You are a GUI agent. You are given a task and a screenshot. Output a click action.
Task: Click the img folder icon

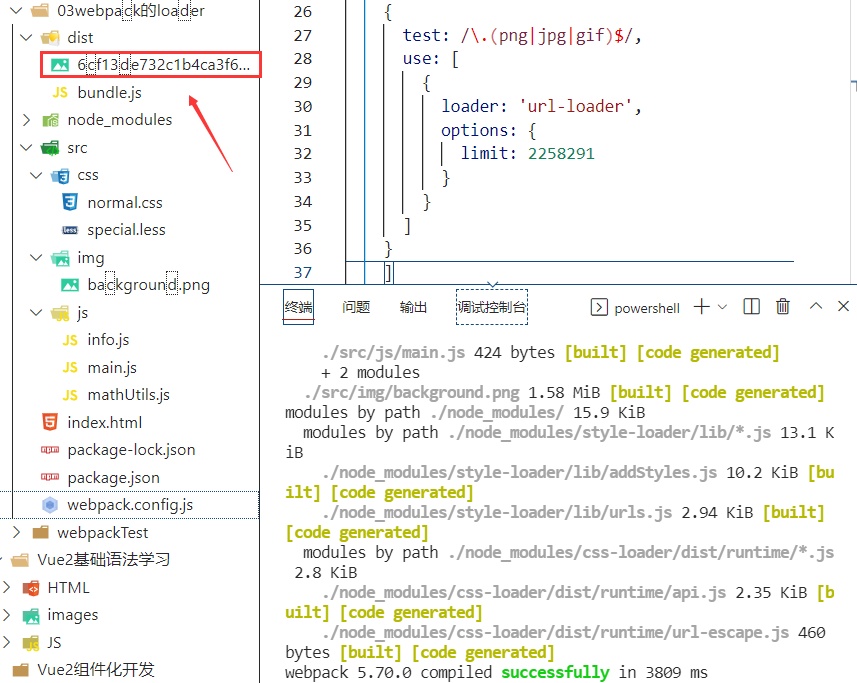click(x=60, y=257)
